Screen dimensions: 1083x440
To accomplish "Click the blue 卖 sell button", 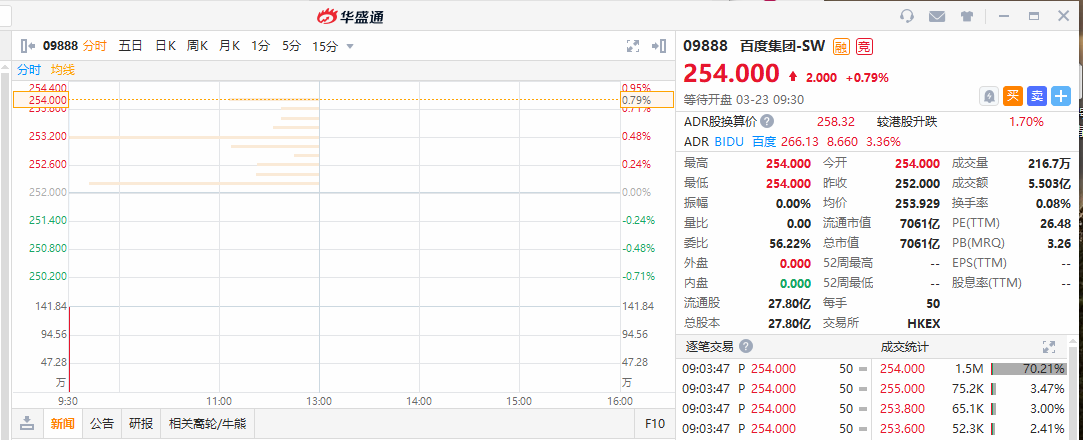I will click(x=1036, y=96).
